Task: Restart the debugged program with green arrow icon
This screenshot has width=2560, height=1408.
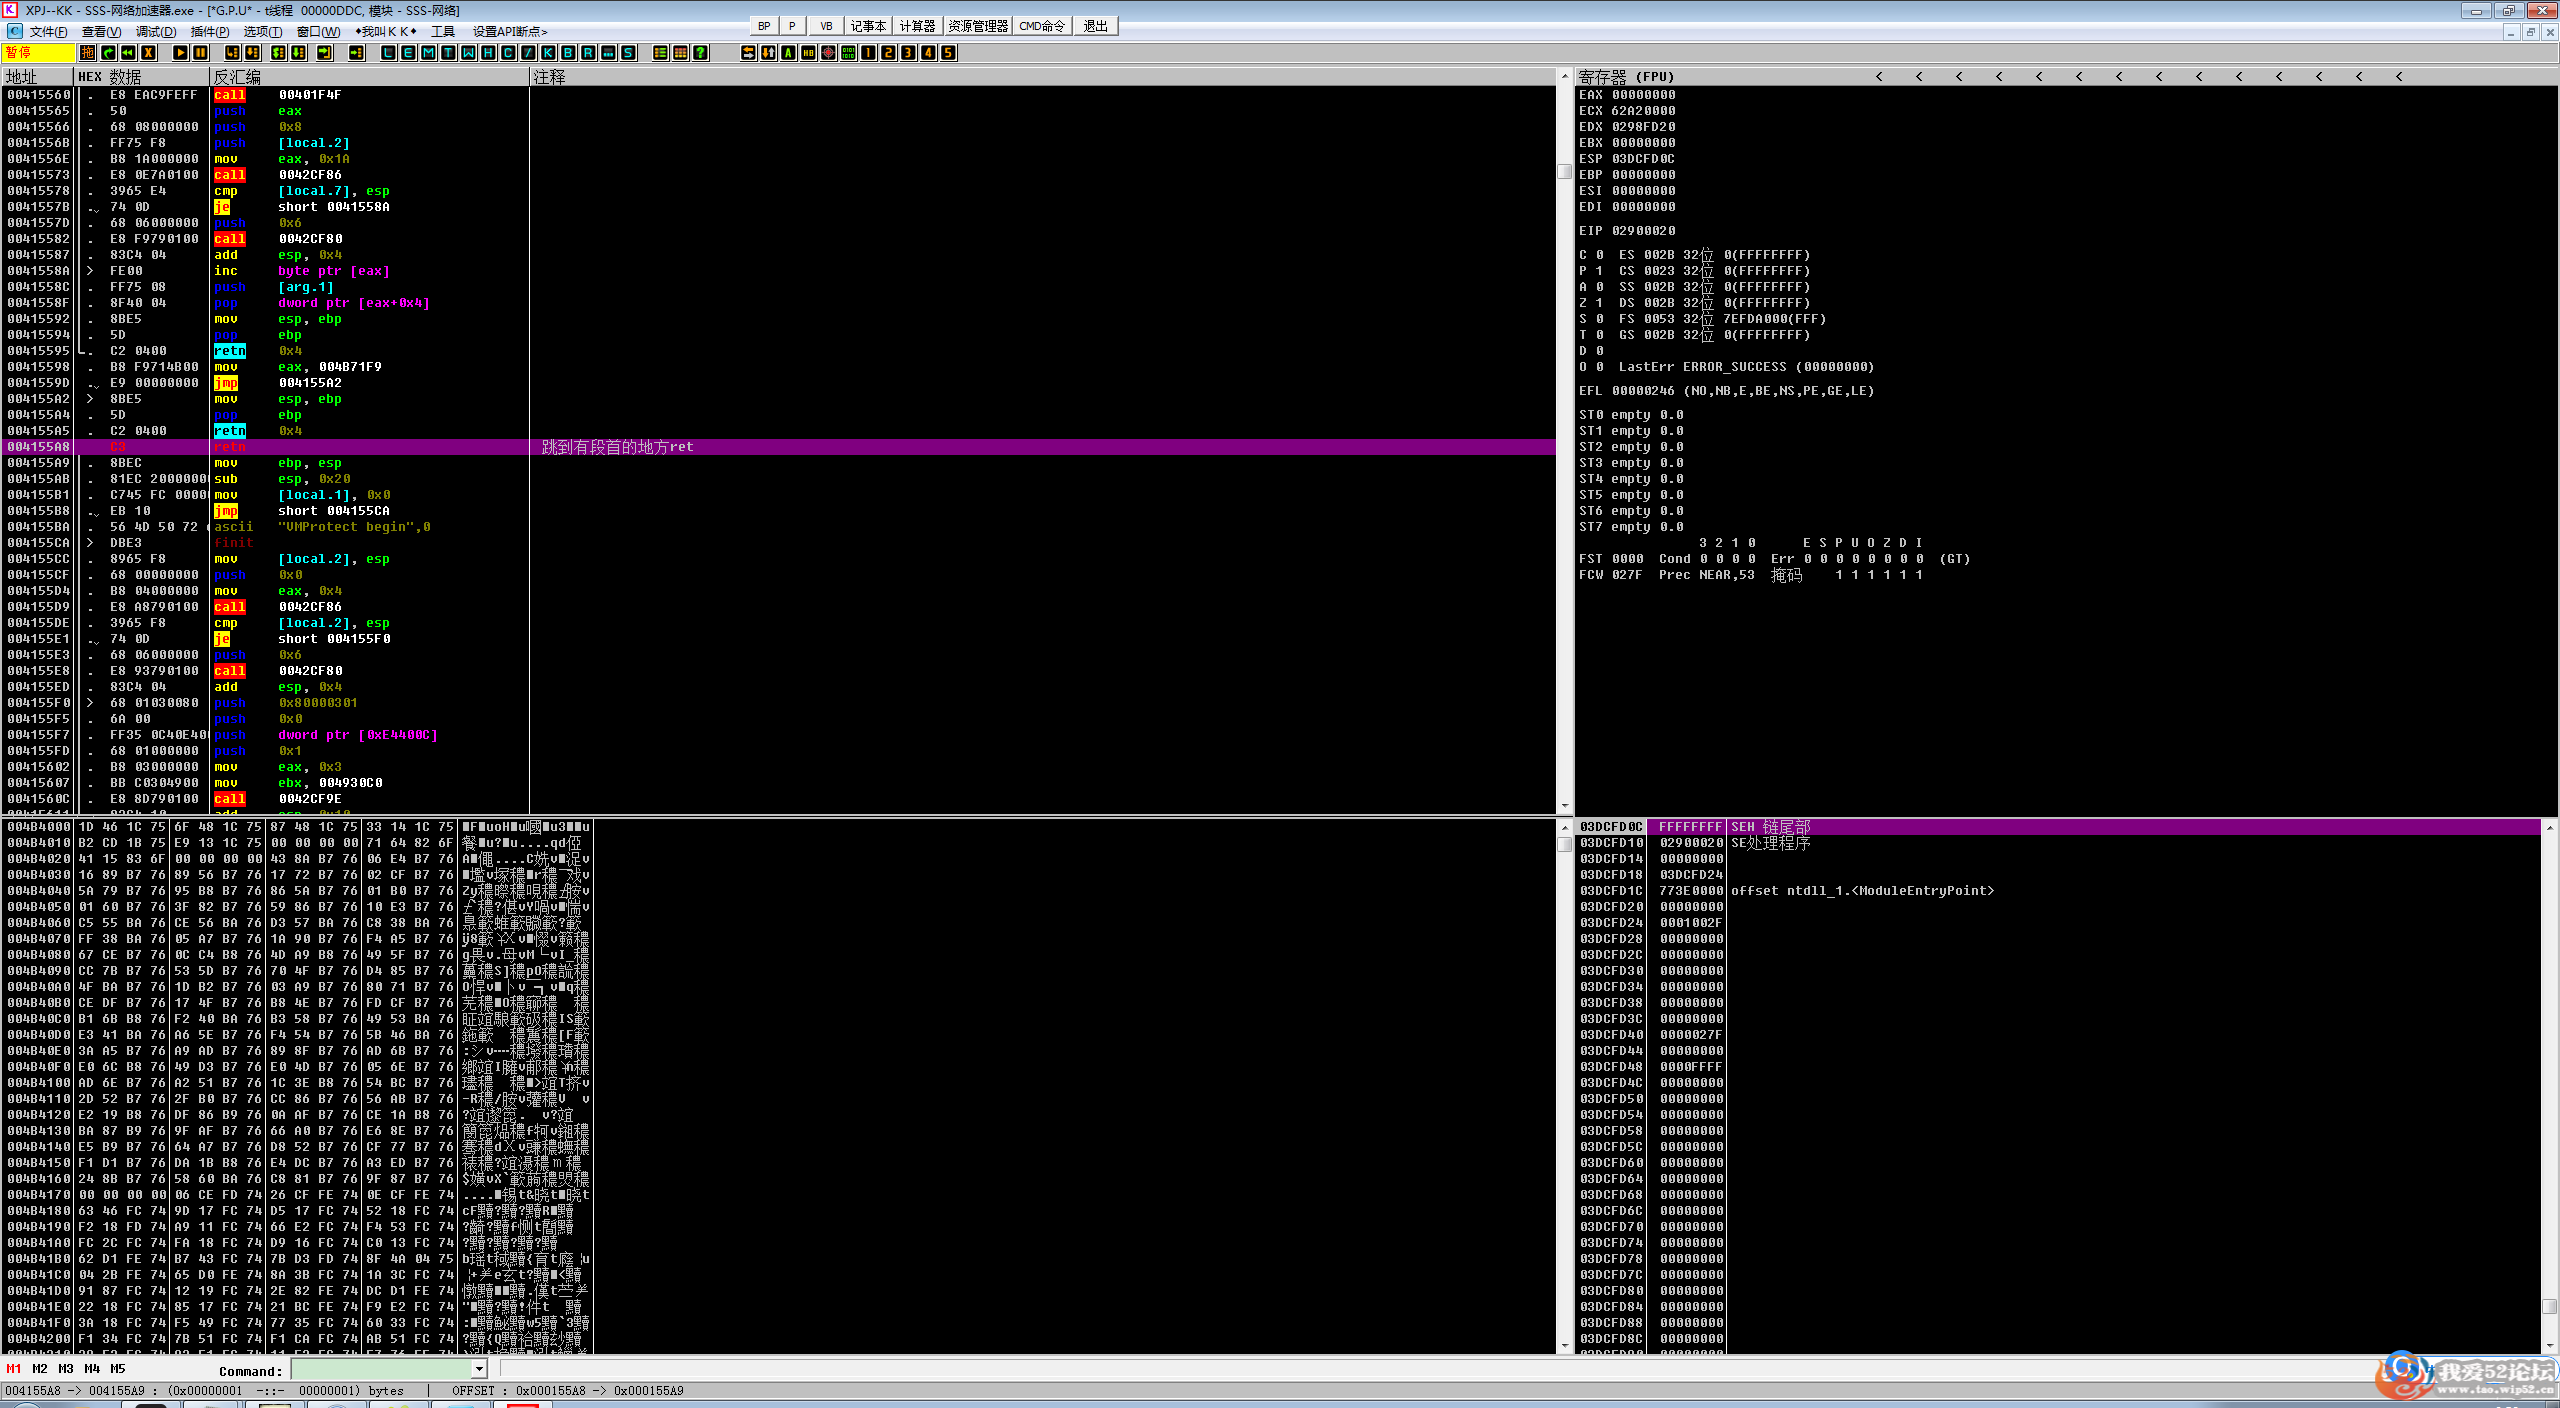Action: (108, 53)
